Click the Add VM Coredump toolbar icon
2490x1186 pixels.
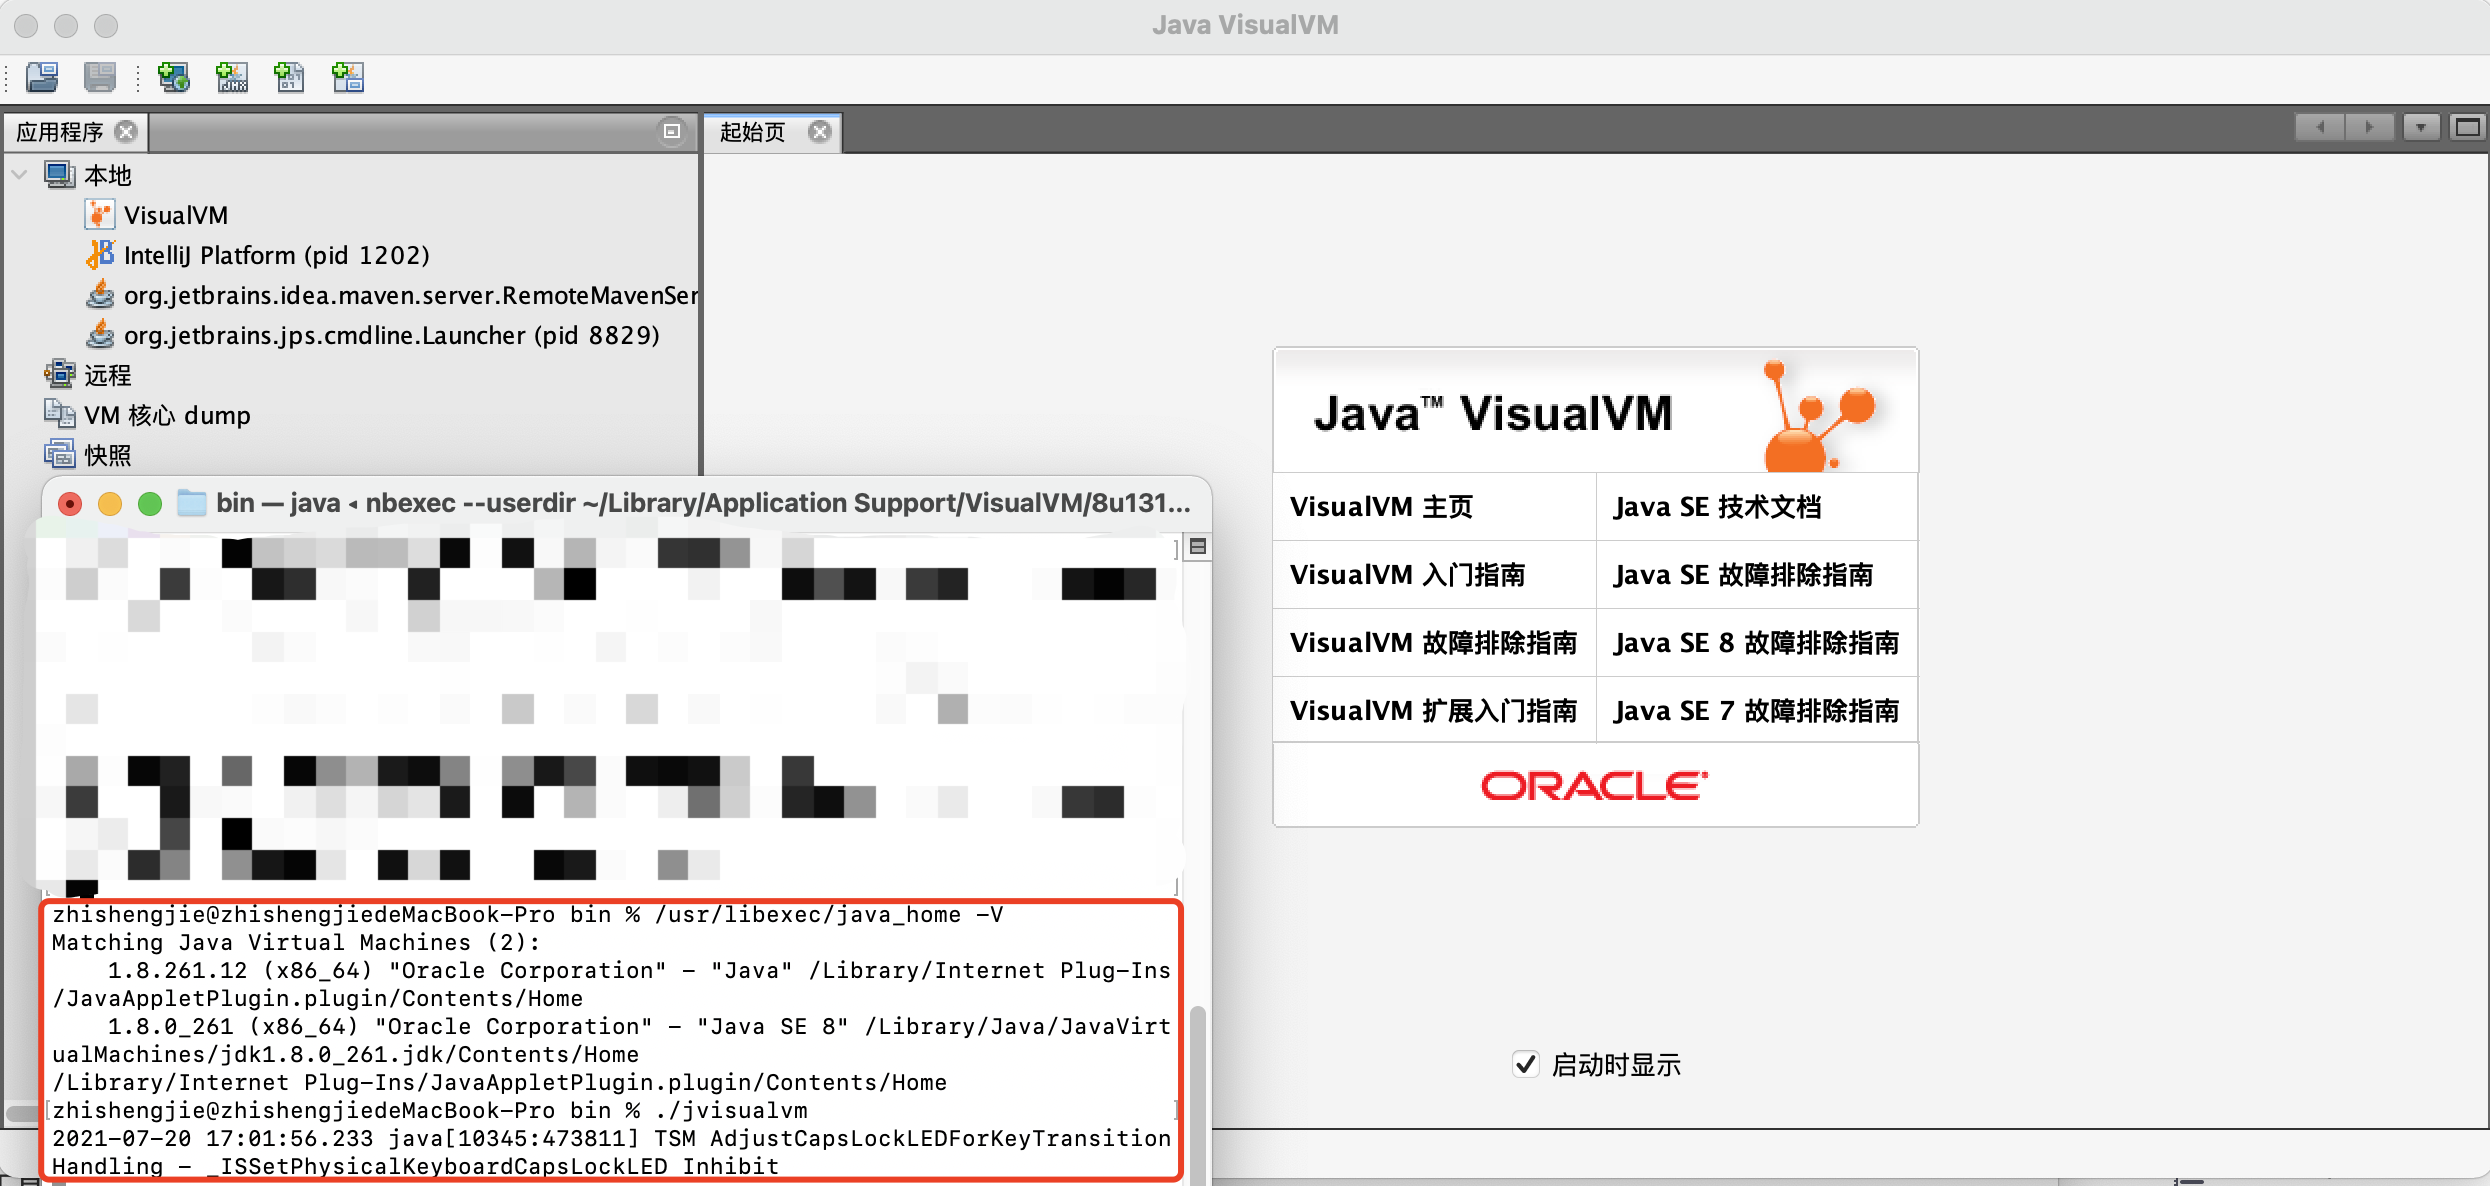(x=289, y=78)
